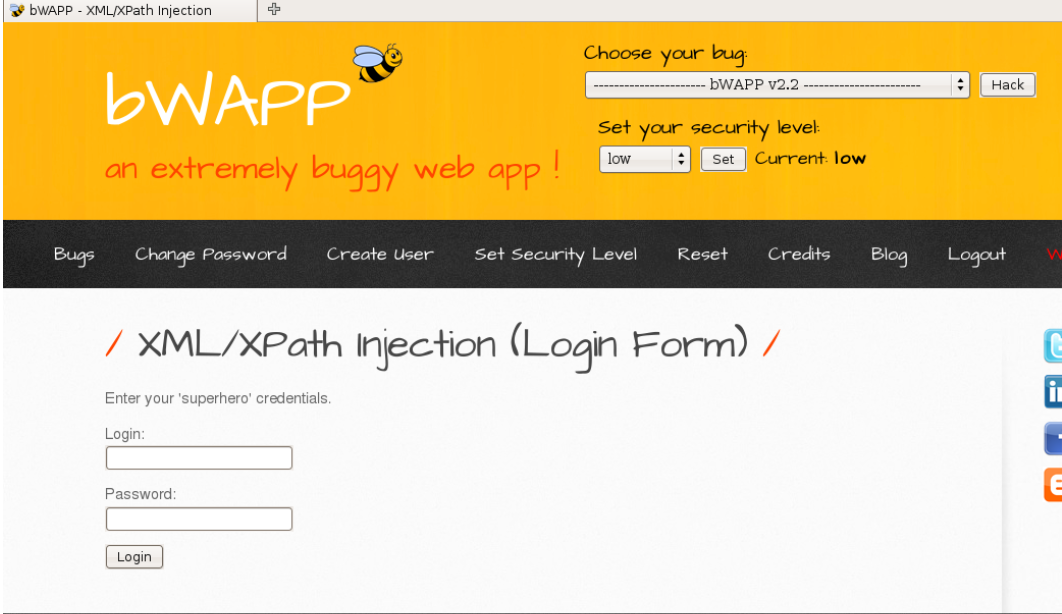This screenshot has width=1062, height=614.
Task: Click the 'an extremely buggy web app' tagline
Action: coord(333,169)
